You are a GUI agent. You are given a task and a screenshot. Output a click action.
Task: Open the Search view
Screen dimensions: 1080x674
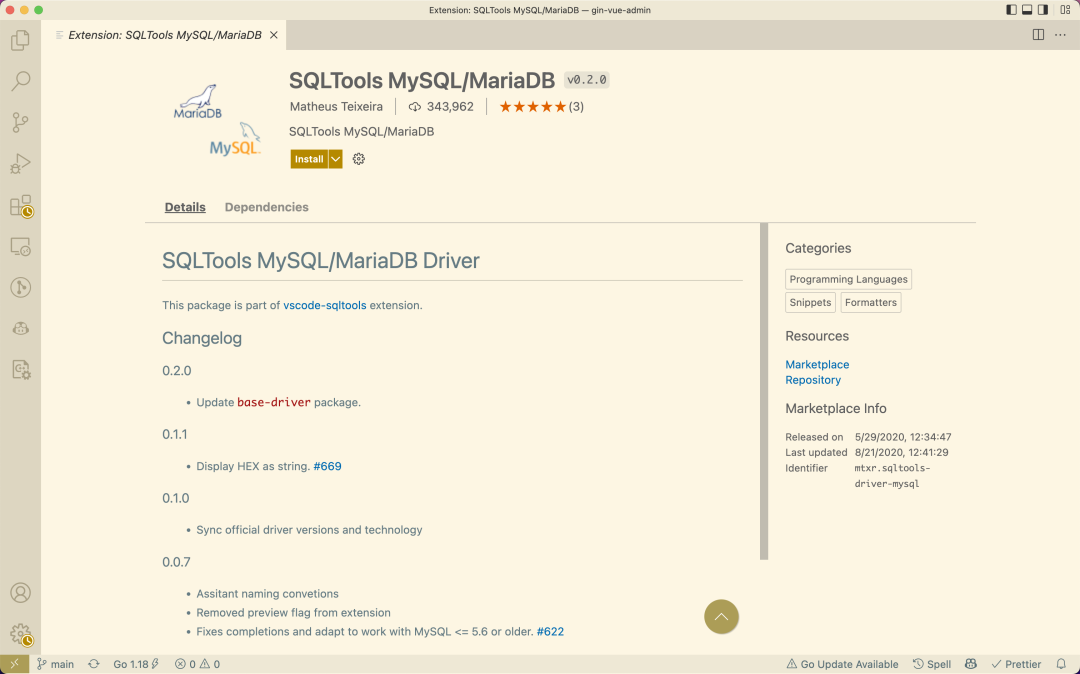pos(20,82)
